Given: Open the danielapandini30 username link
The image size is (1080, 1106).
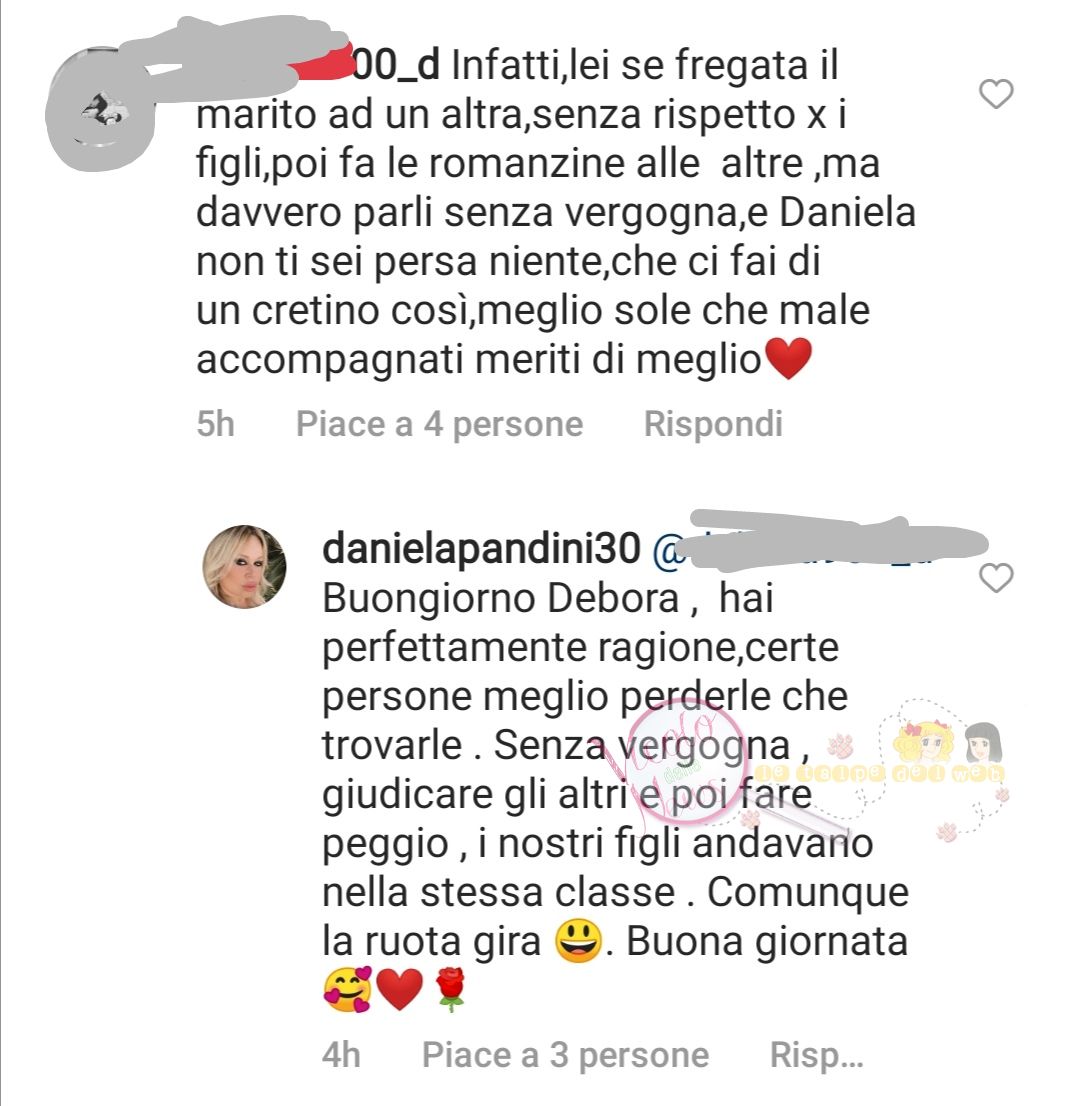Looking at the screenshot, I should pos(481,549).
